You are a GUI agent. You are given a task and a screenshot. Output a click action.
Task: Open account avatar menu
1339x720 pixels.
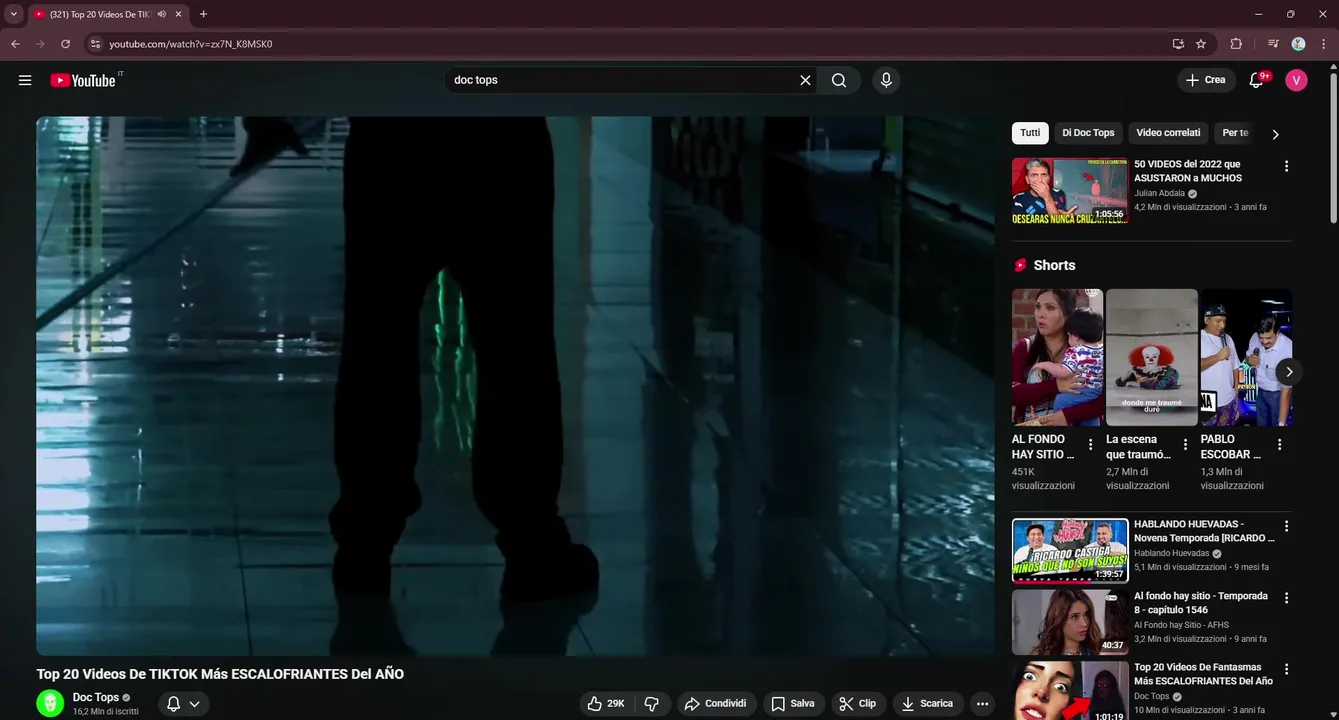tap(1296, 80)
